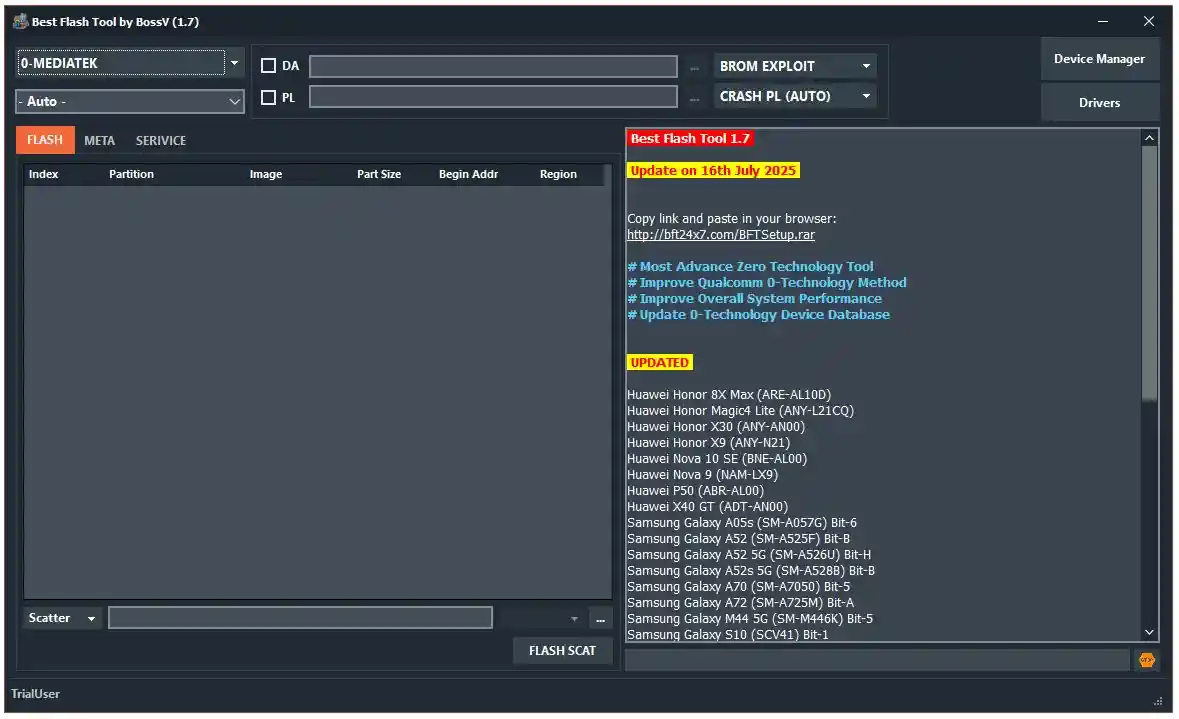Screen dimensions: 1179x719
Task: Click Samsung Galaxy A72 entry
Action: coord(741,602)
